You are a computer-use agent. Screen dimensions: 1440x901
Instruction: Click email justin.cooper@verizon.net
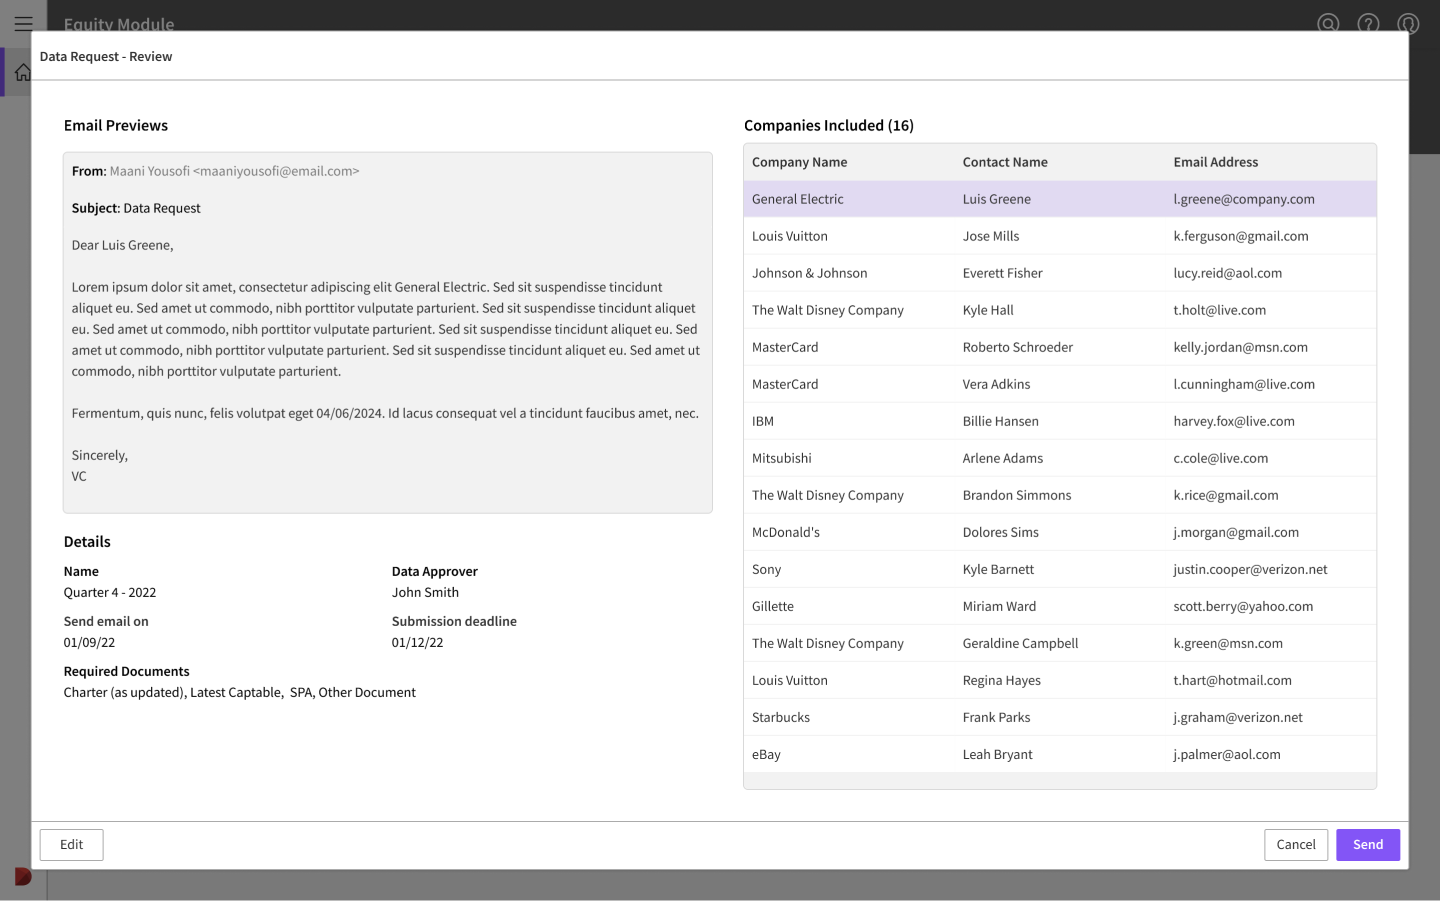pos(1251,569)
